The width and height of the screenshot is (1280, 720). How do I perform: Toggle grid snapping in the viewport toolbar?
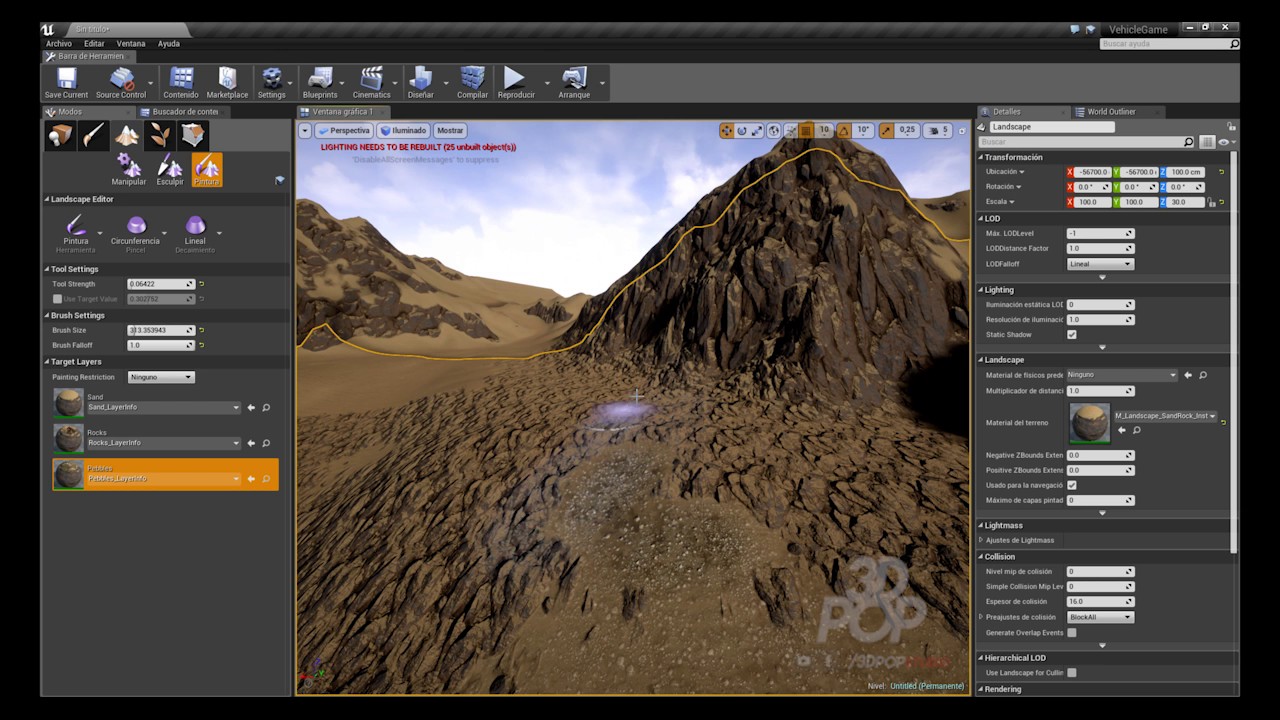pos(805,130)
